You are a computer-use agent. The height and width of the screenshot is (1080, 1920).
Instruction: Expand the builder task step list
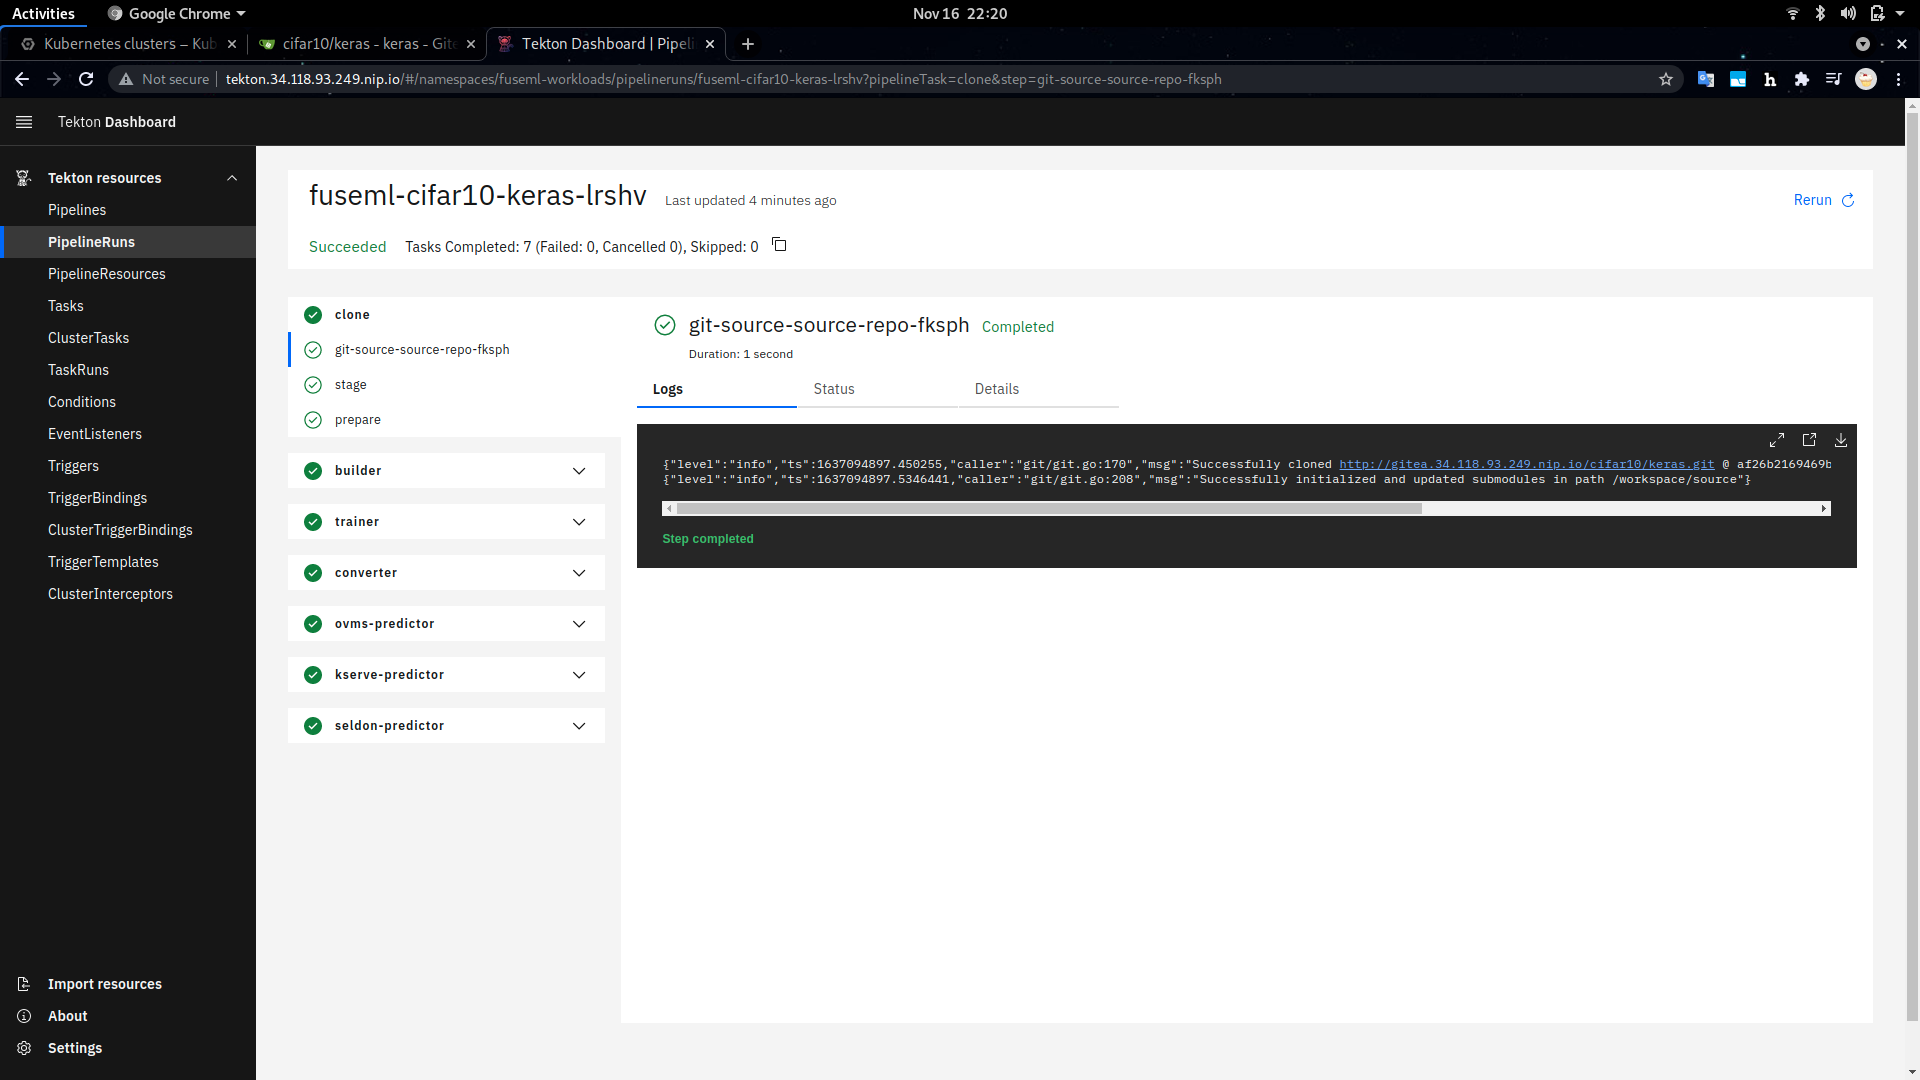tap(579, 470)
